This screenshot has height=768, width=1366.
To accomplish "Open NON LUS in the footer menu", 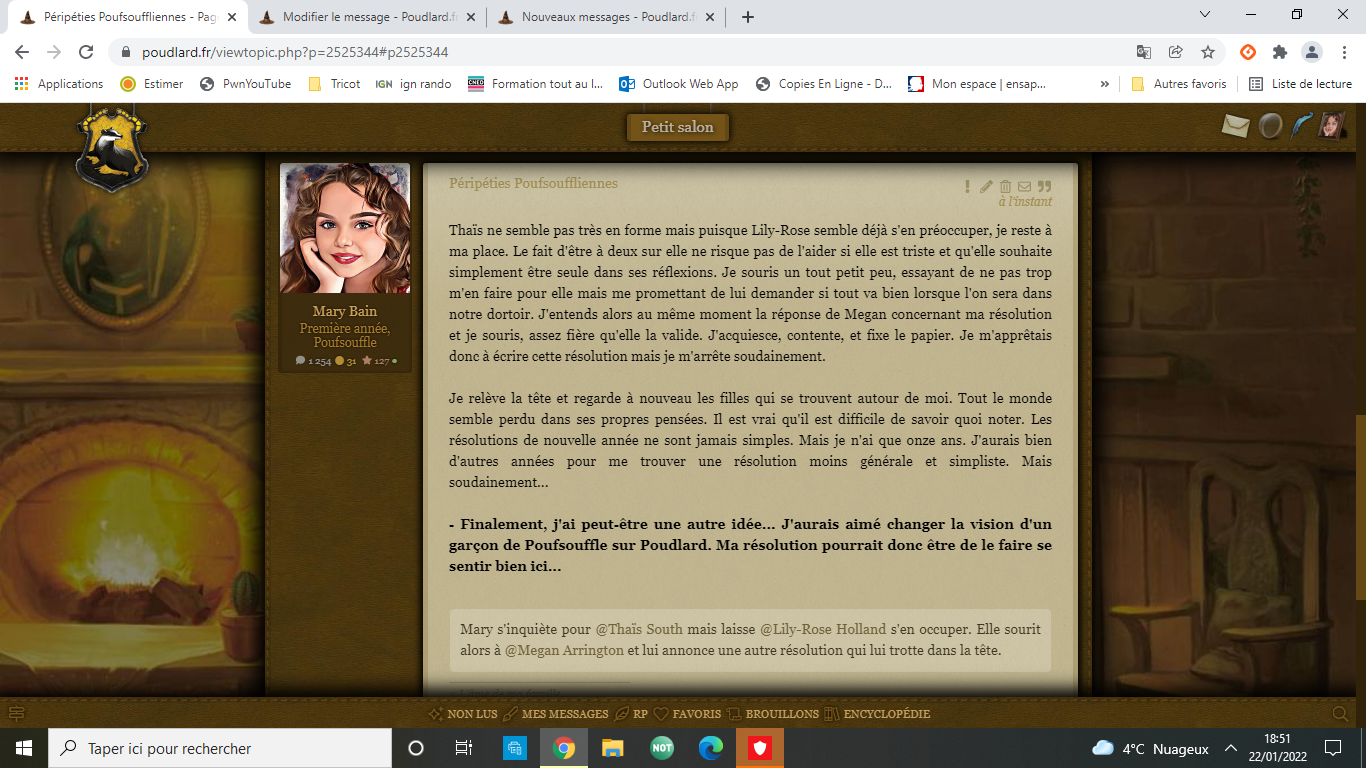I will click(462, 714).
